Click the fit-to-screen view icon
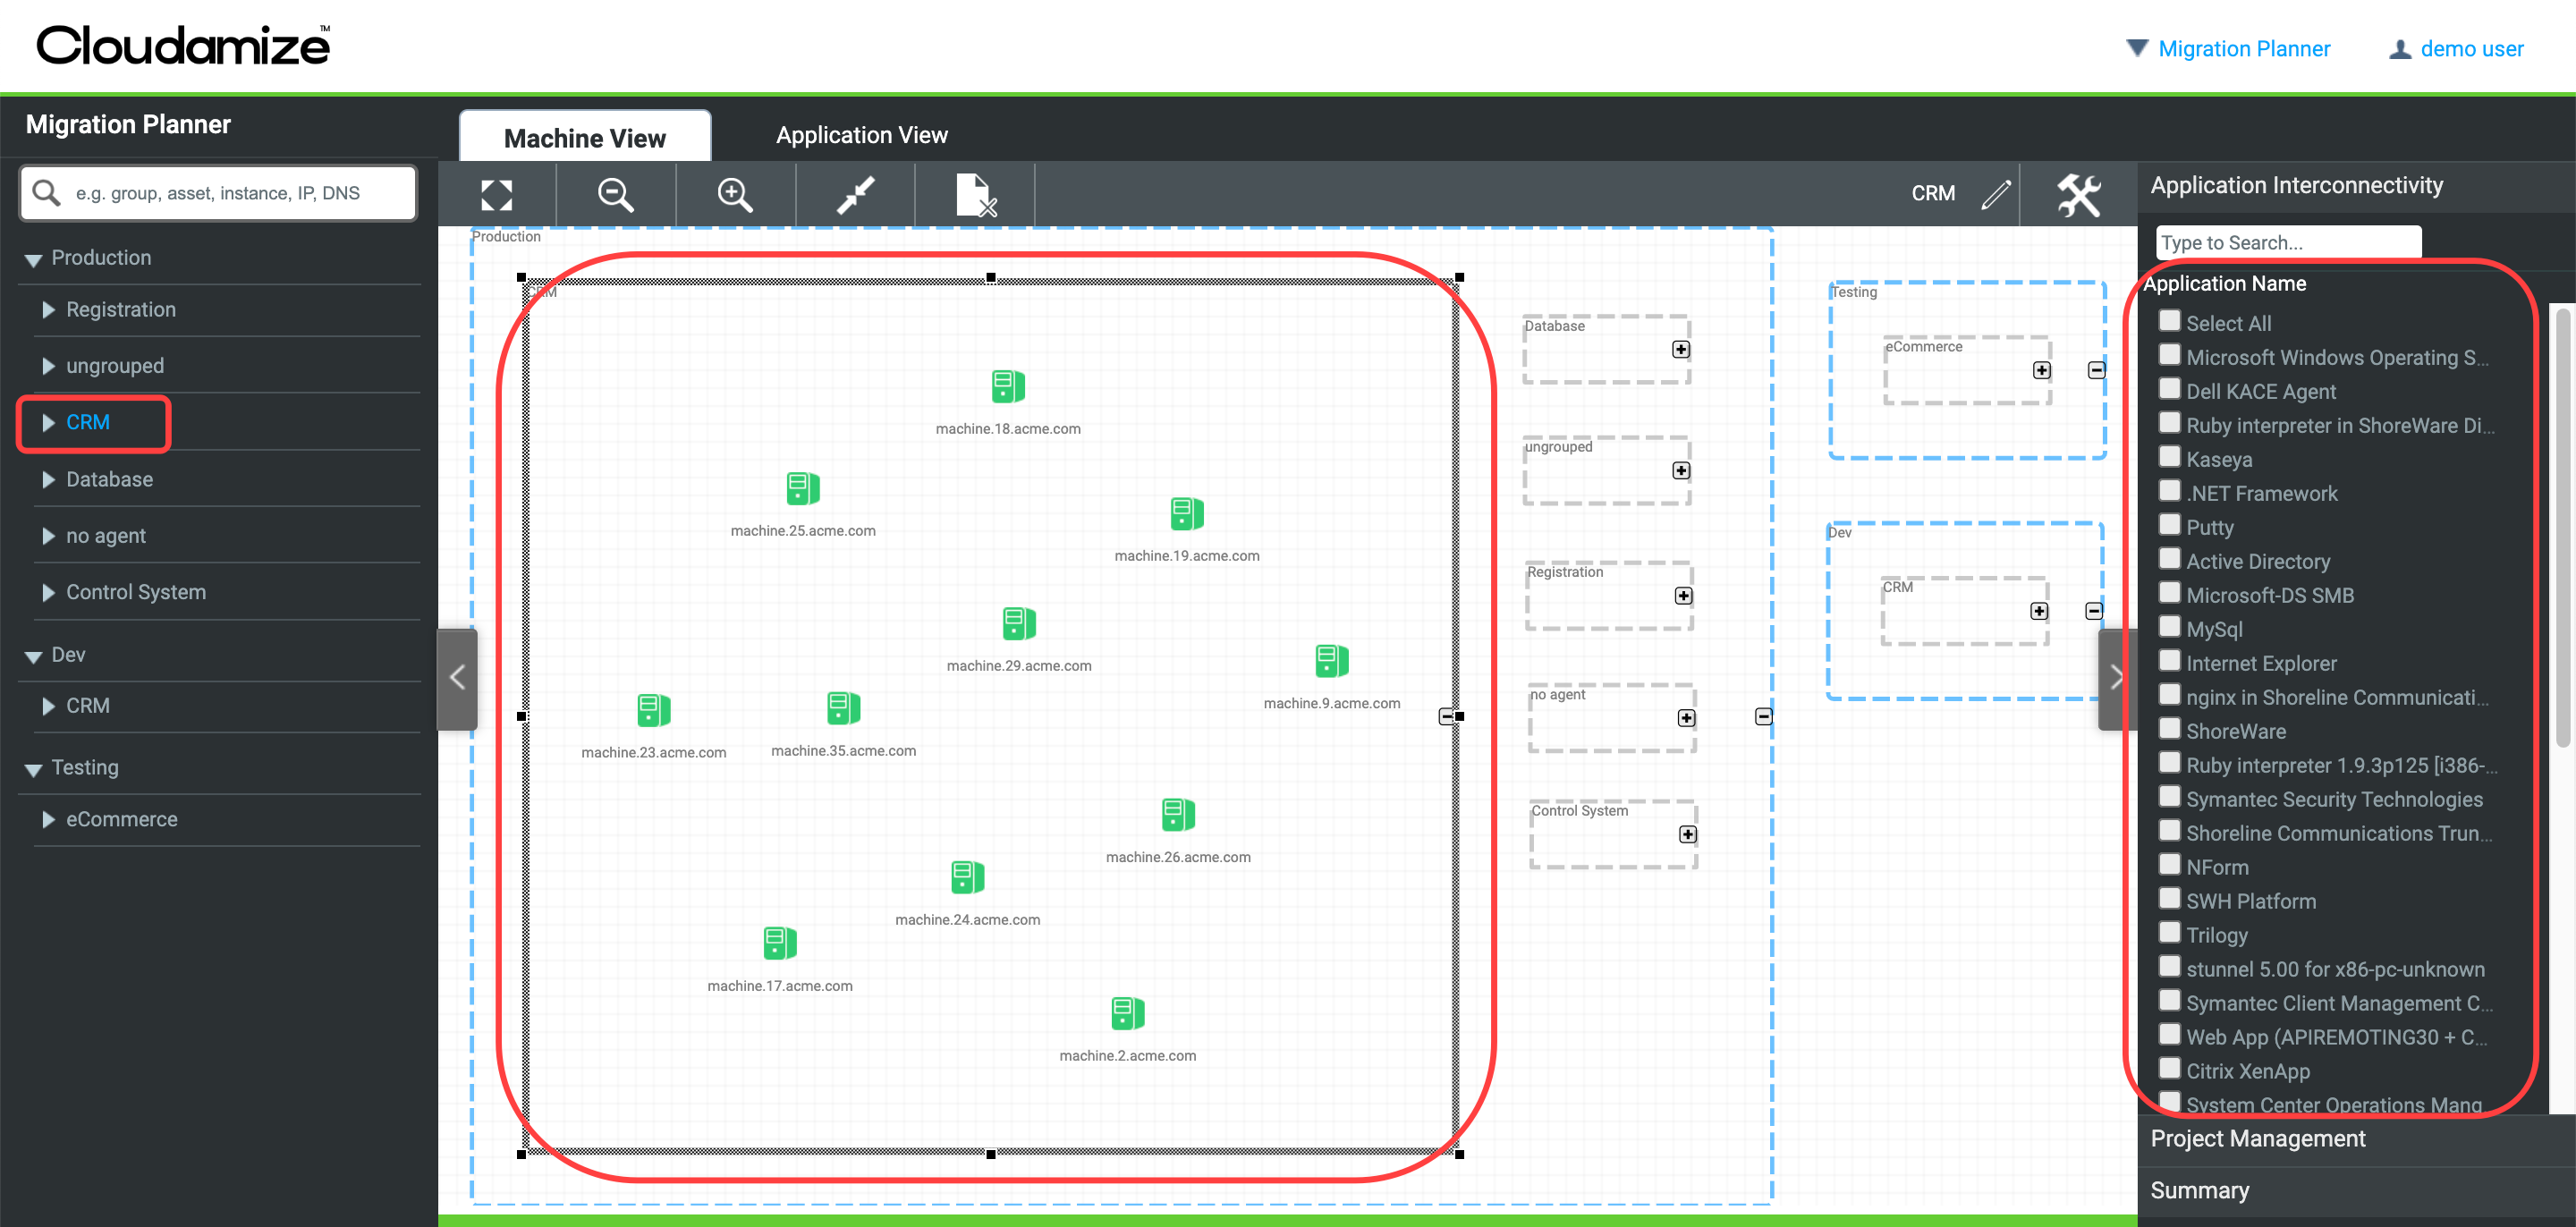The height and width of the screenshot is (1227, 2576). [497, 194]
